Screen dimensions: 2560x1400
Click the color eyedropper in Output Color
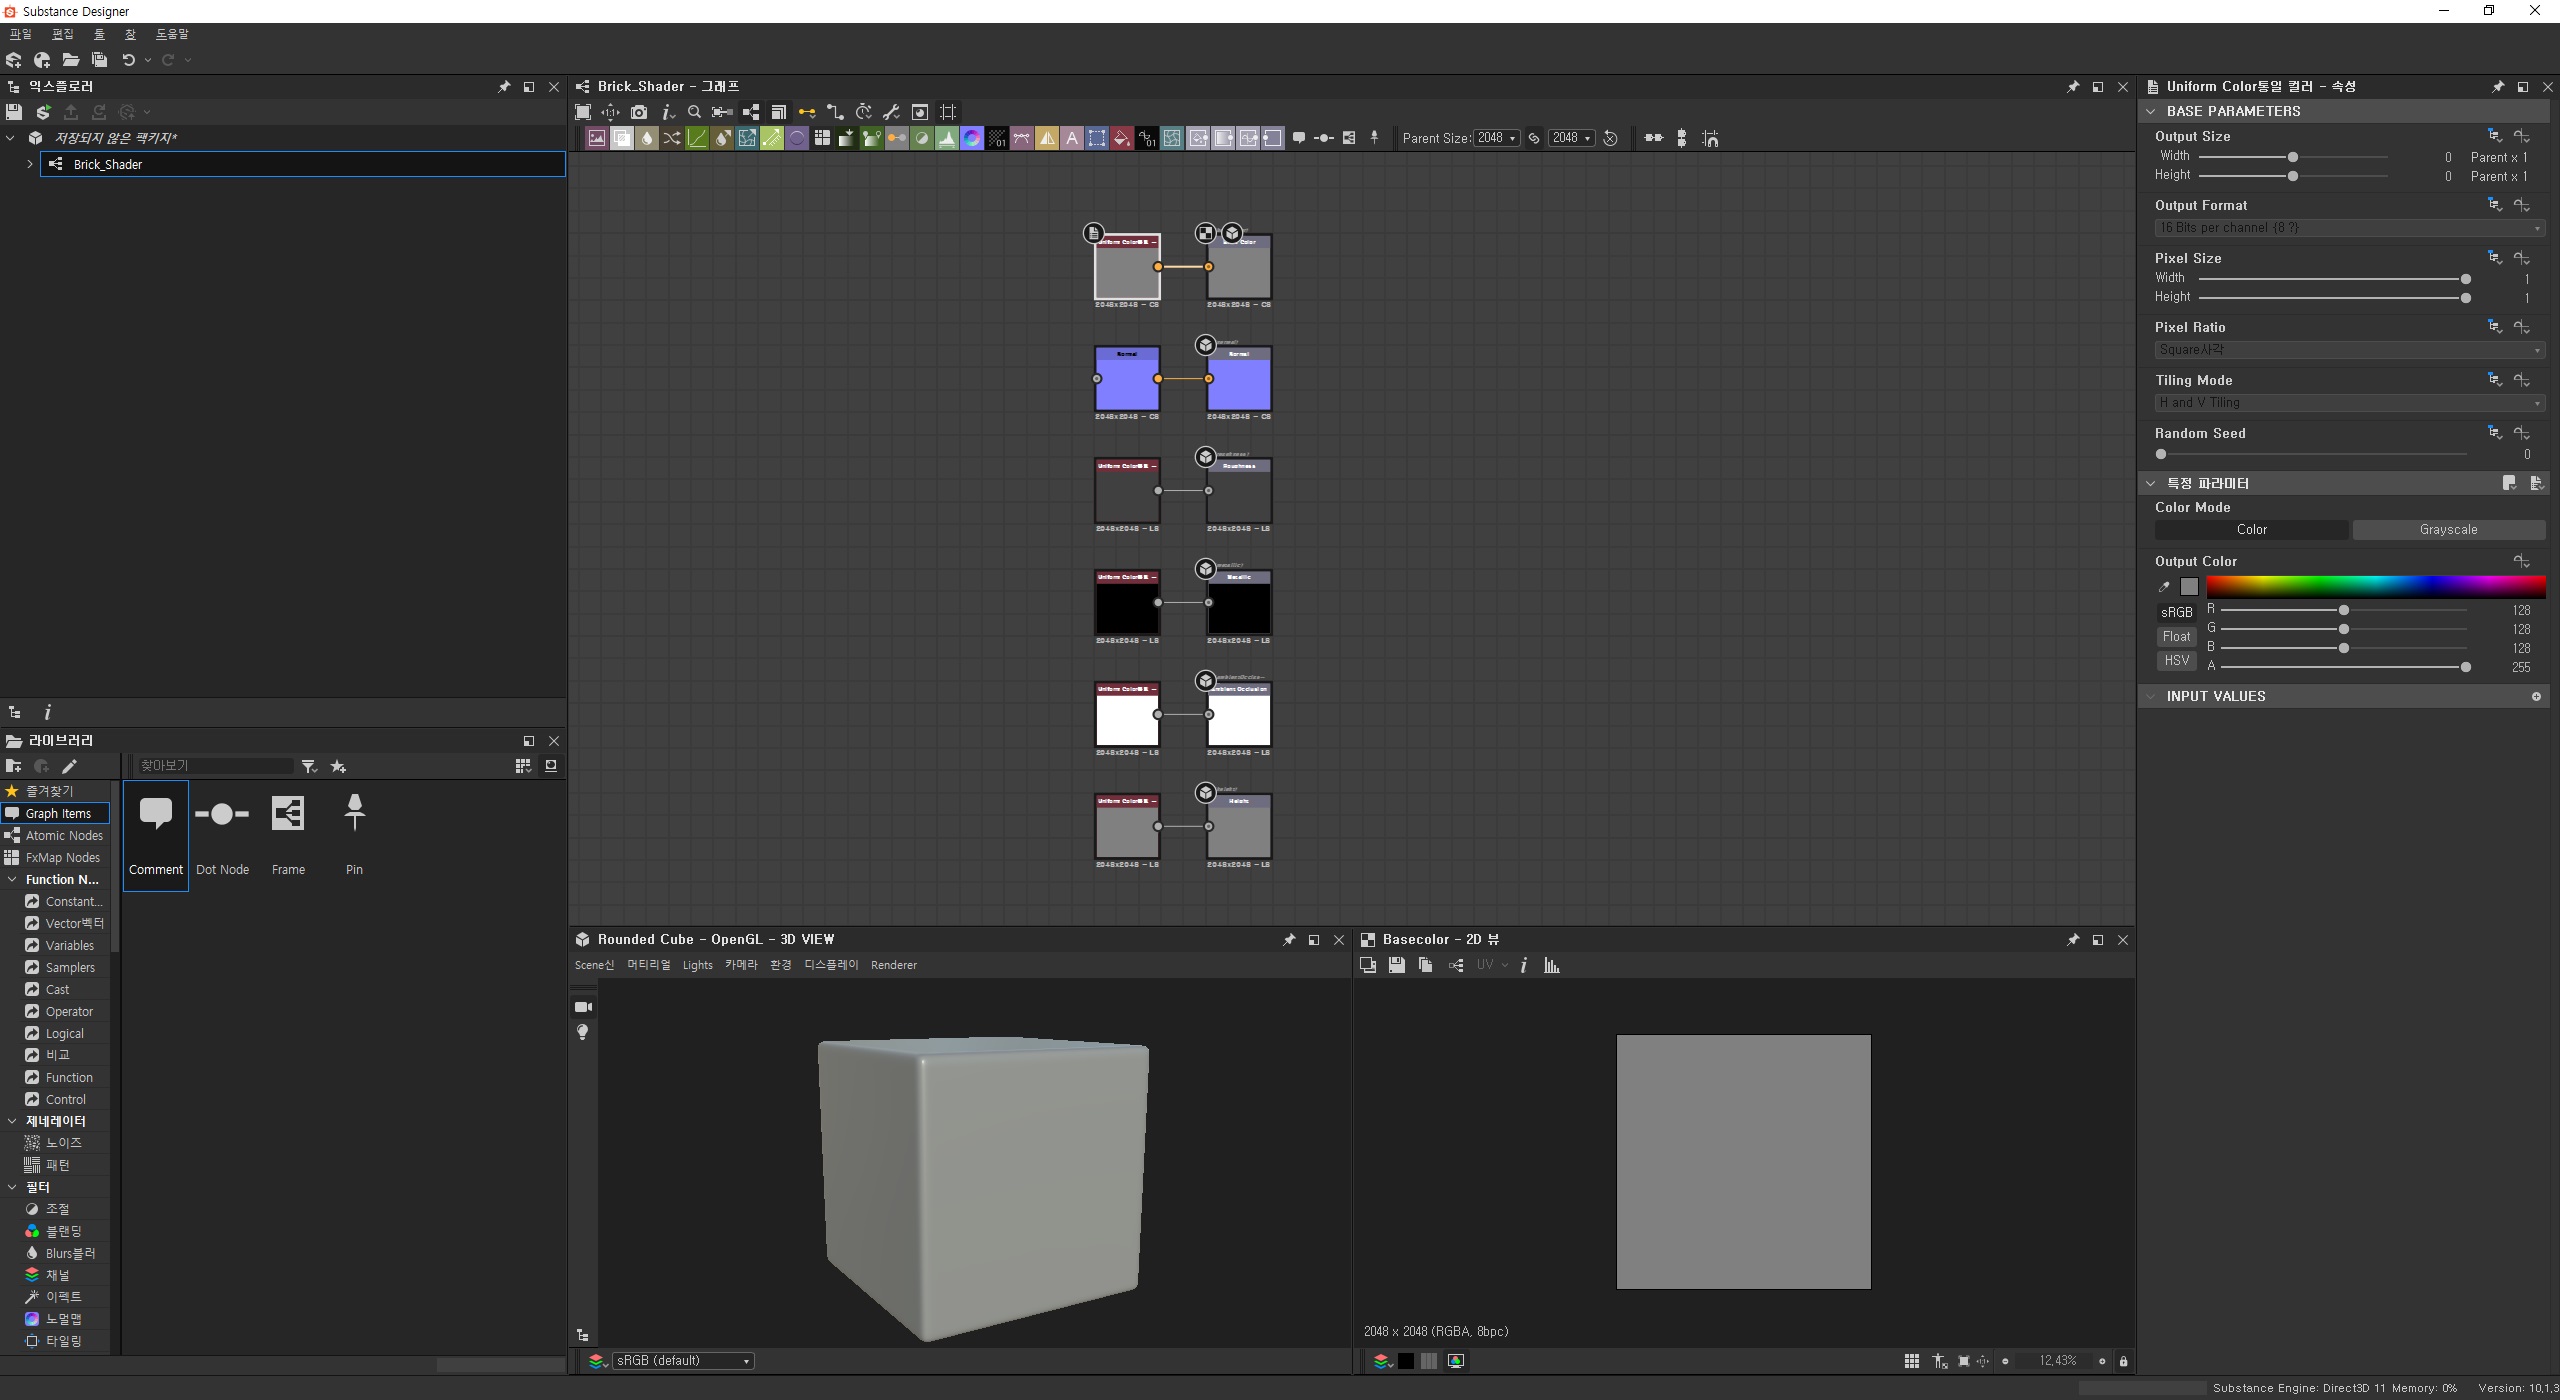2164,587
